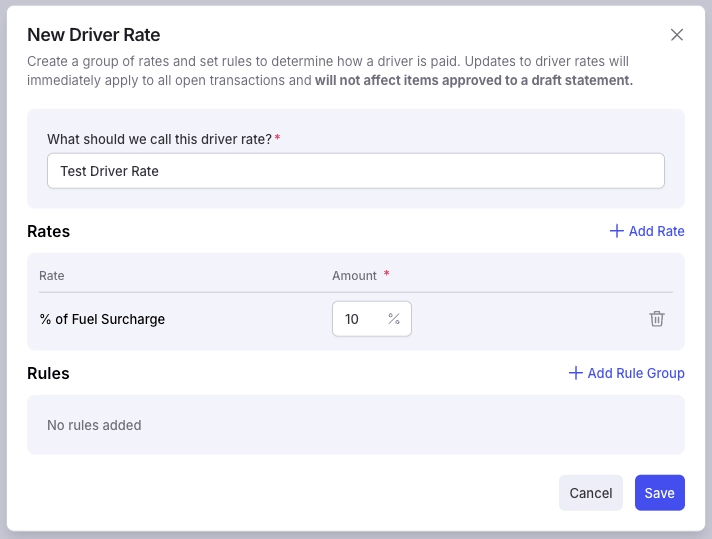Click the 'New Driver Rate' dialog title
This screenshot has width=712, height=539.
(94, 35)
